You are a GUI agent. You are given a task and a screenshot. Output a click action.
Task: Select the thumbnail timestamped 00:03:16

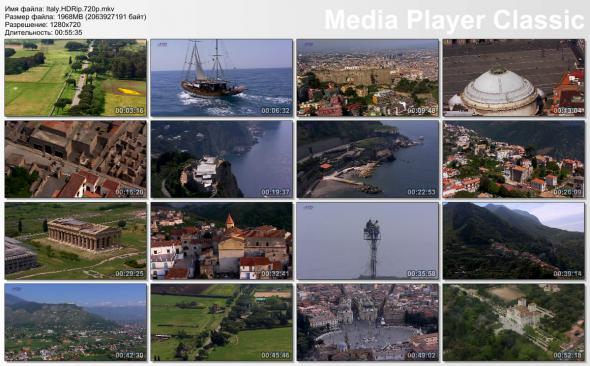point(75,77)
